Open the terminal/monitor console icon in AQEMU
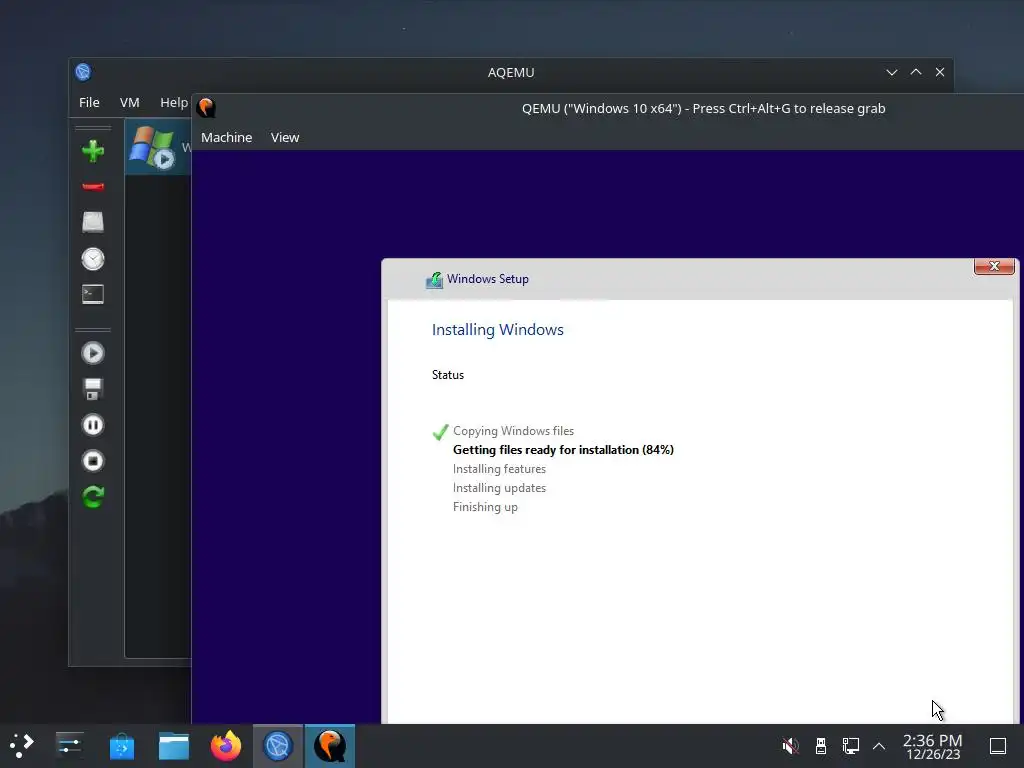The image size is (1024, 768). click(93, 295)
